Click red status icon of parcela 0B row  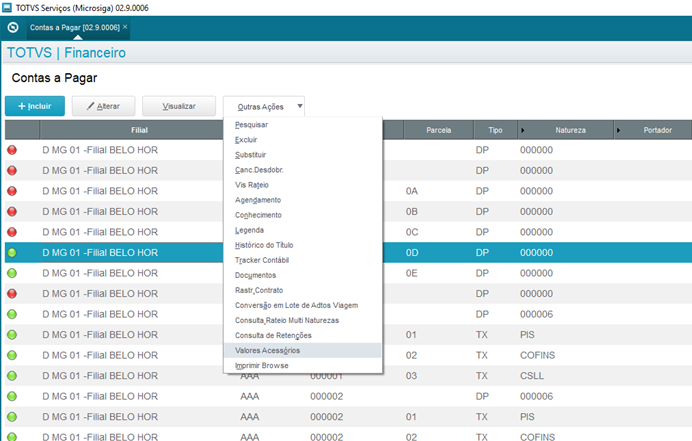[12, 211]
